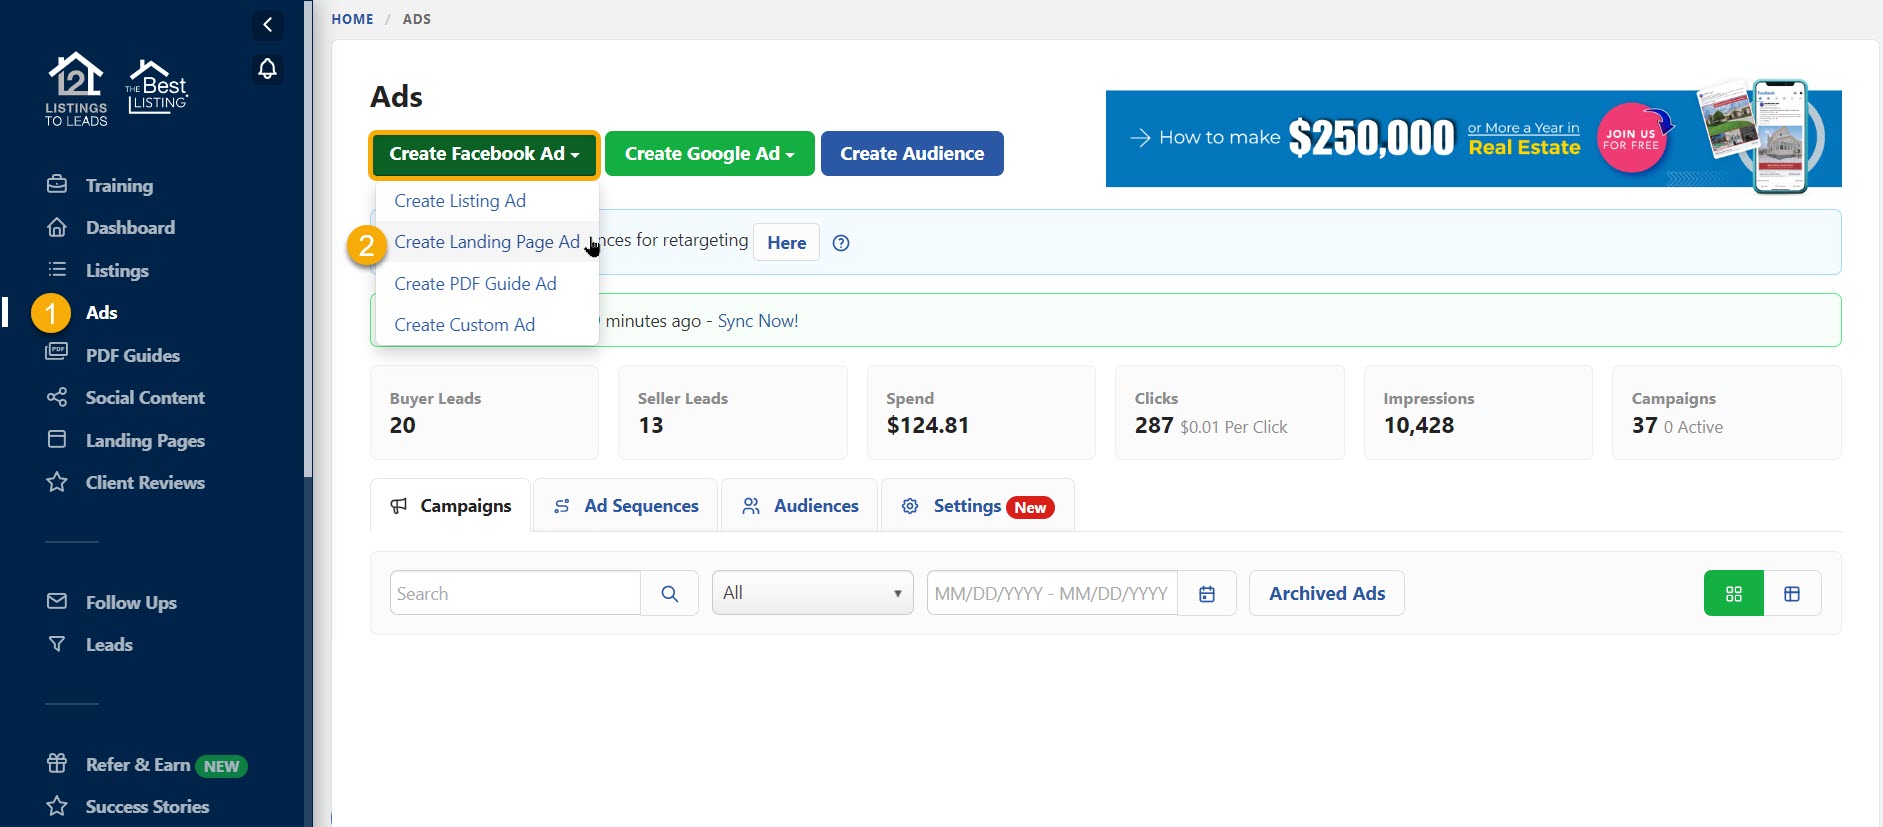
Task: Click the Landing Pages icon
Action: point(57,439)
